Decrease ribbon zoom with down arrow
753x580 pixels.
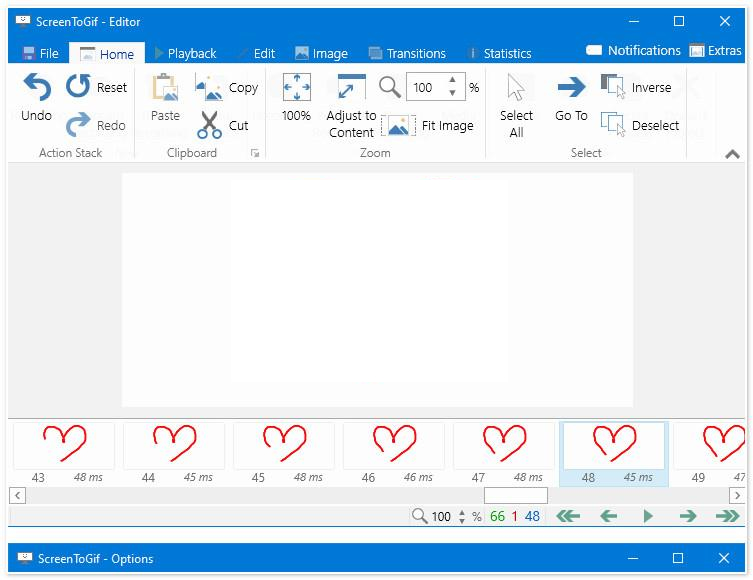coord(452,93)
